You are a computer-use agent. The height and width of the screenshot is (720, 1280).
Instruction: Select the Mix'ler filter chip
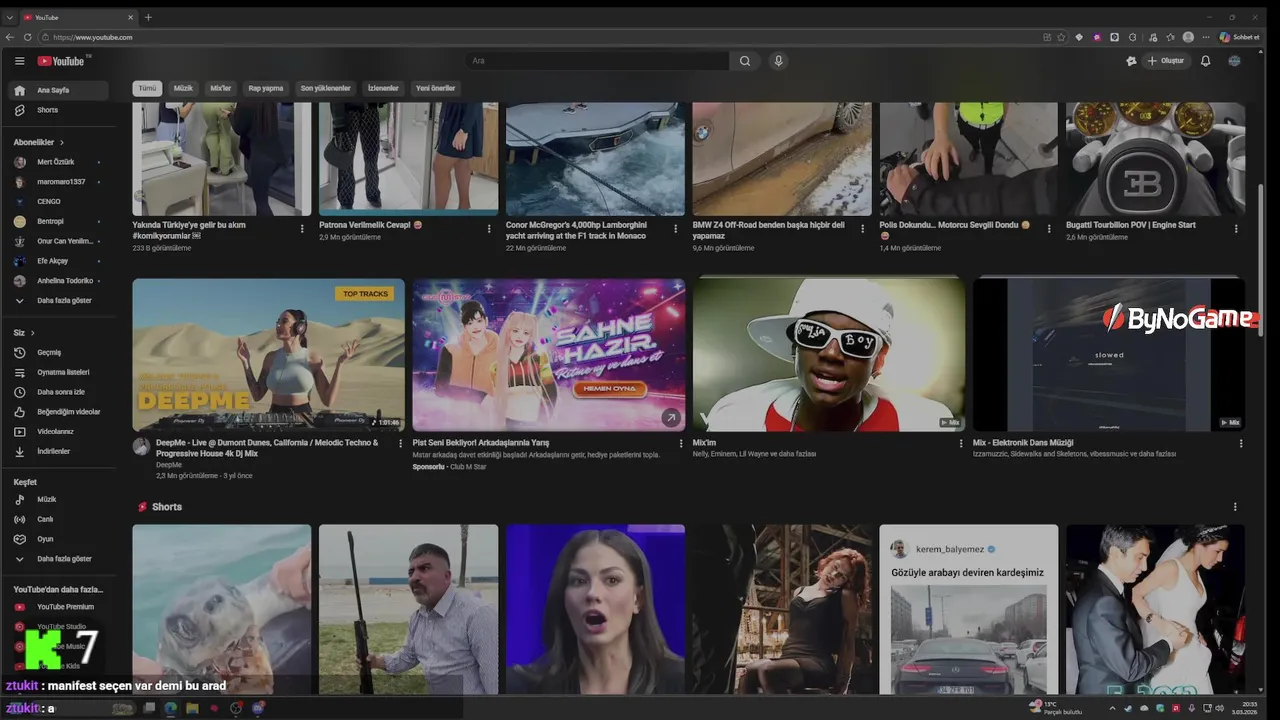tap(220, 88)
